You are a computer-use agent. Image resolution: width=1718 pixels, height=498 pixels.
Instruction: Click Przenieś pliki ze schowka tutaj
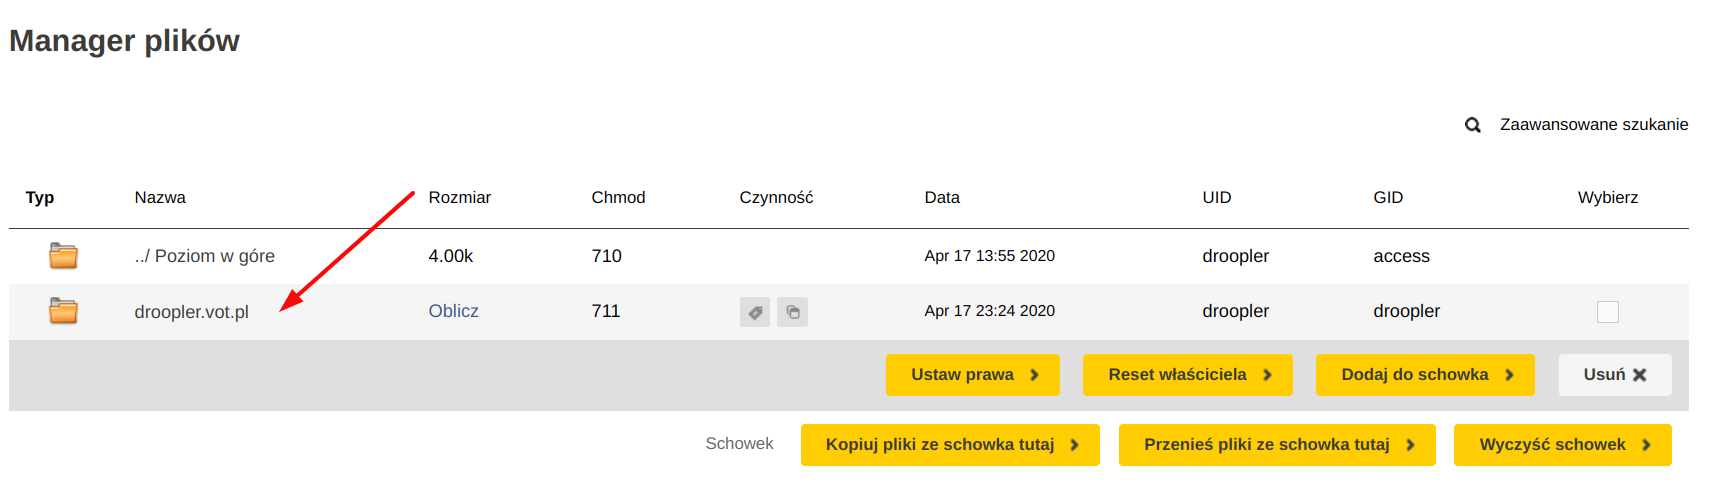point(1277,445)
